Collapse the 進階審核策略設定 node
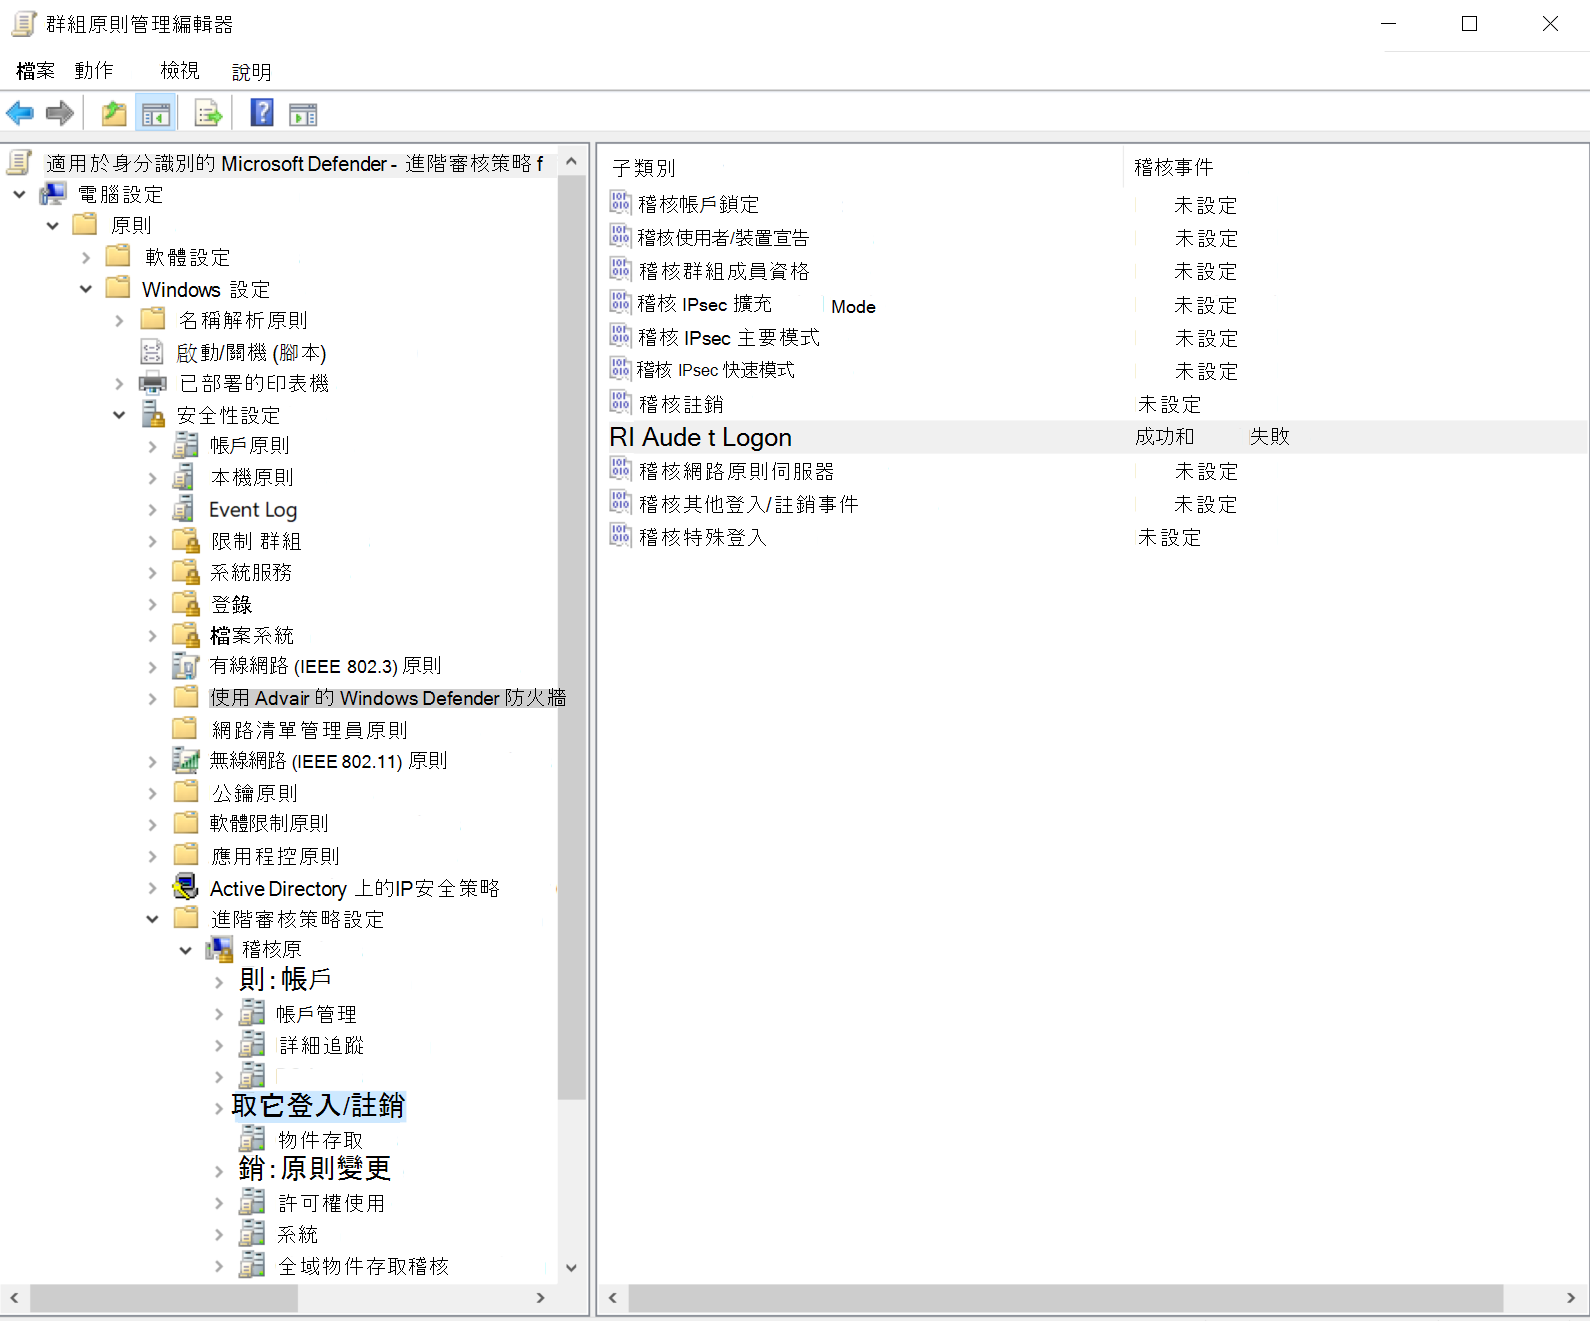1590x1321 pixels. click(152, 918)
